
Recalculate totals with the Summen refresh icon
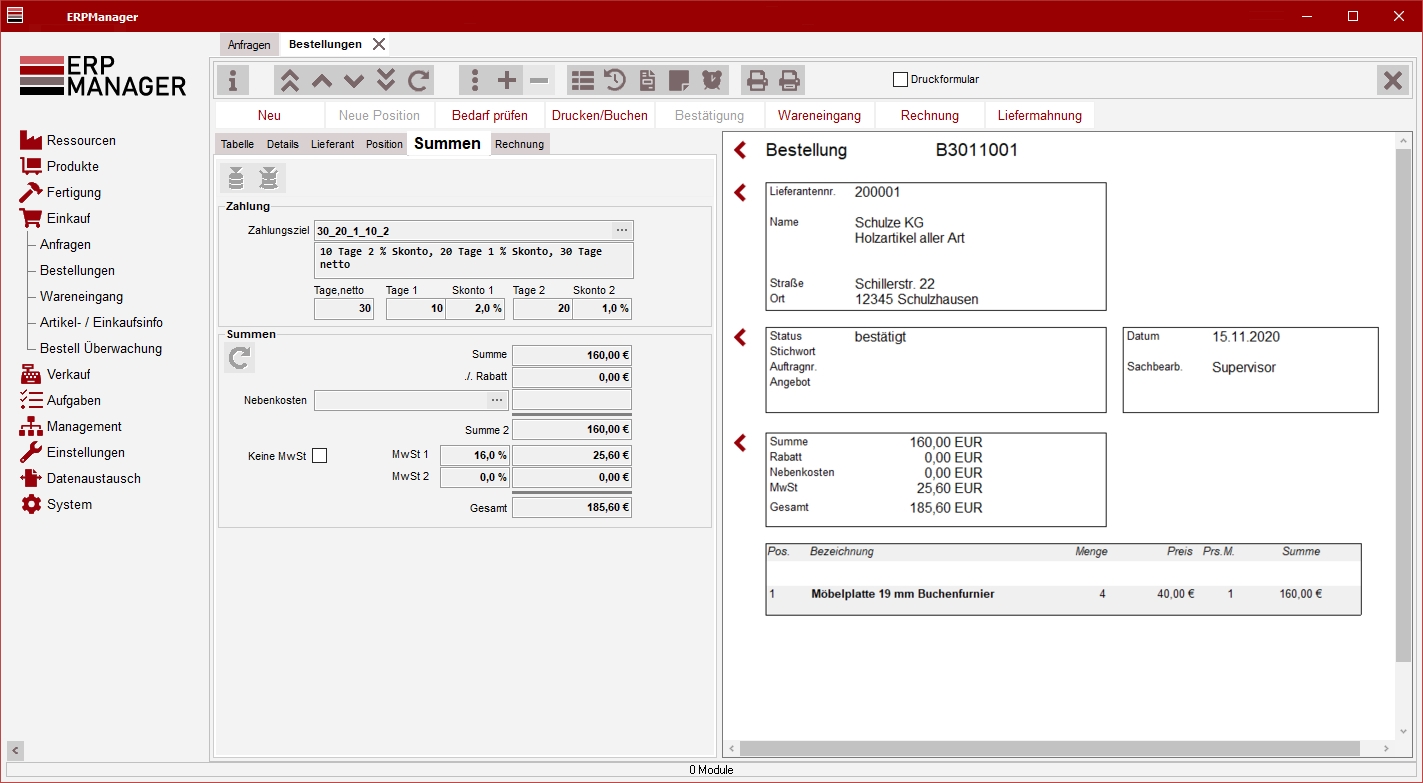point(240,358)
